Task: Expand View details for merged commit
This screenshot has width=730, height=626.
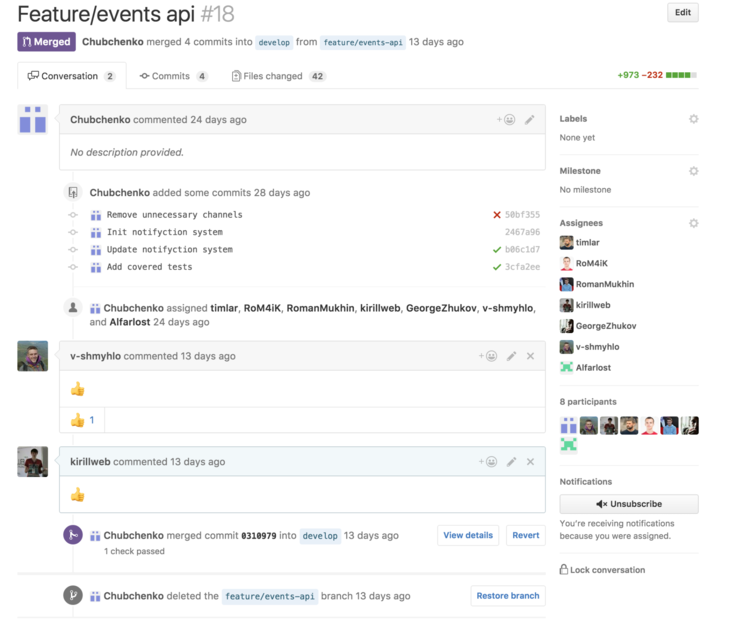Action: (x=468, y=535)
